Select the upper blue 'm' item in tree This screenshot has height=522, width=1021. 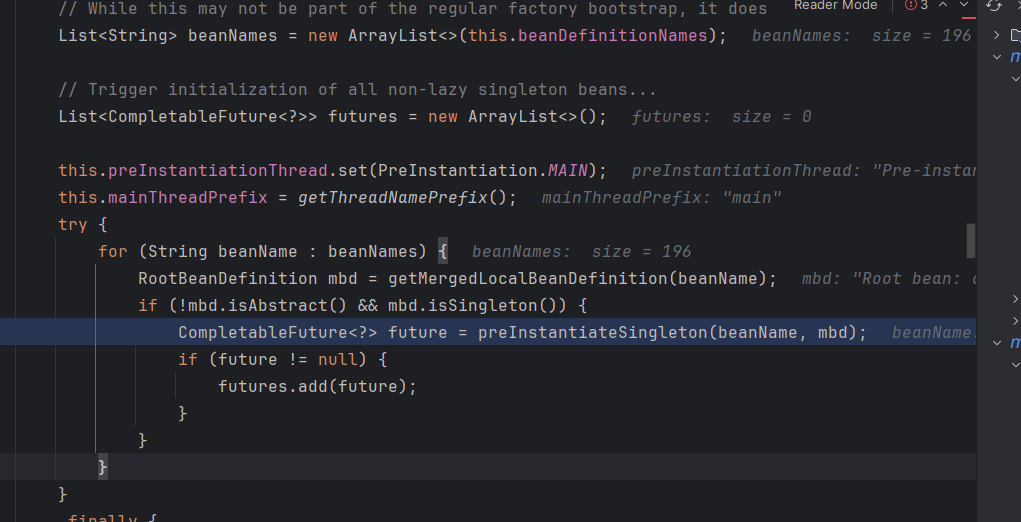[1015, 57]
